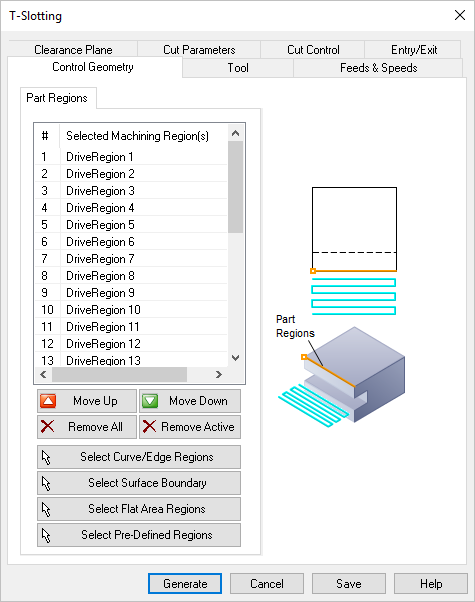Viewport: 475px width, 602px height.
Task: Click cursor icon on Select Curve/Edge Regions
Action: pyautogui.click(x=46, y=457)
